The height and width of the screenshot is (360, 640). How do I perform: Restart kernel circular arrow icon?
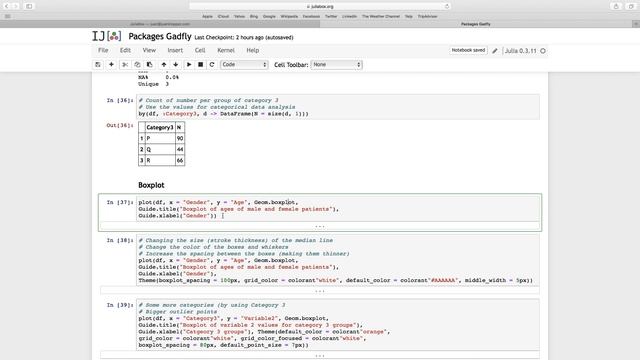[x=212, y=64]
